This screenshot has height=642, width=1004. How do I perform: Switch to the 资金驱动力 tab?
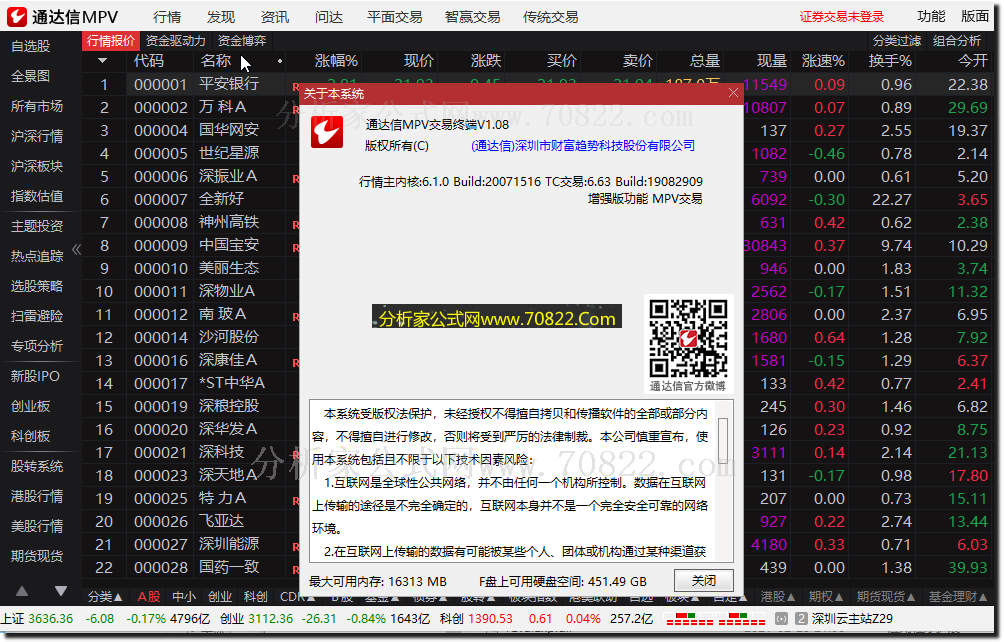pos(175,41)
